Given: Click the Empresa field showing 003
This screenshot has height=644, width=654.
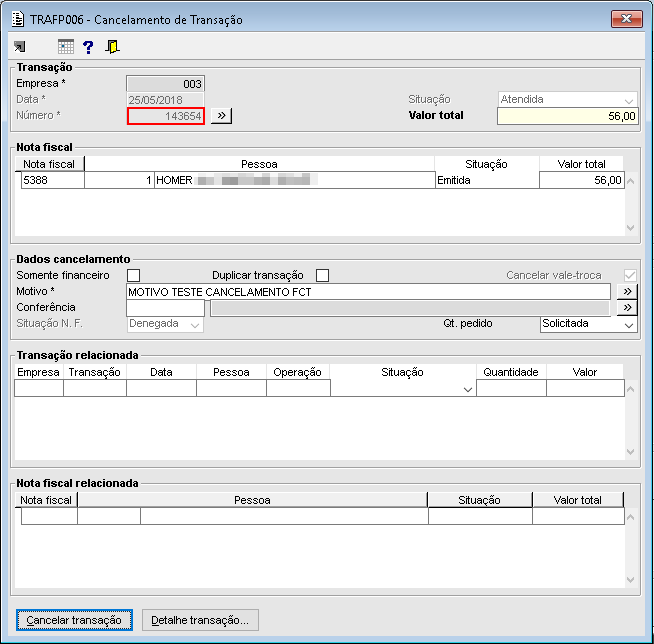Looking at the screenshot, I should (166, 84).
